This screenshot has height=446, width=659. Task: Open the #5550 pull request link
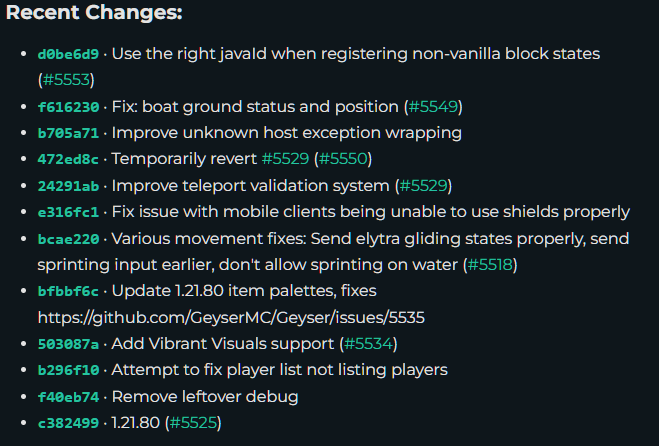pyautogui.click(x=343, y=159)
